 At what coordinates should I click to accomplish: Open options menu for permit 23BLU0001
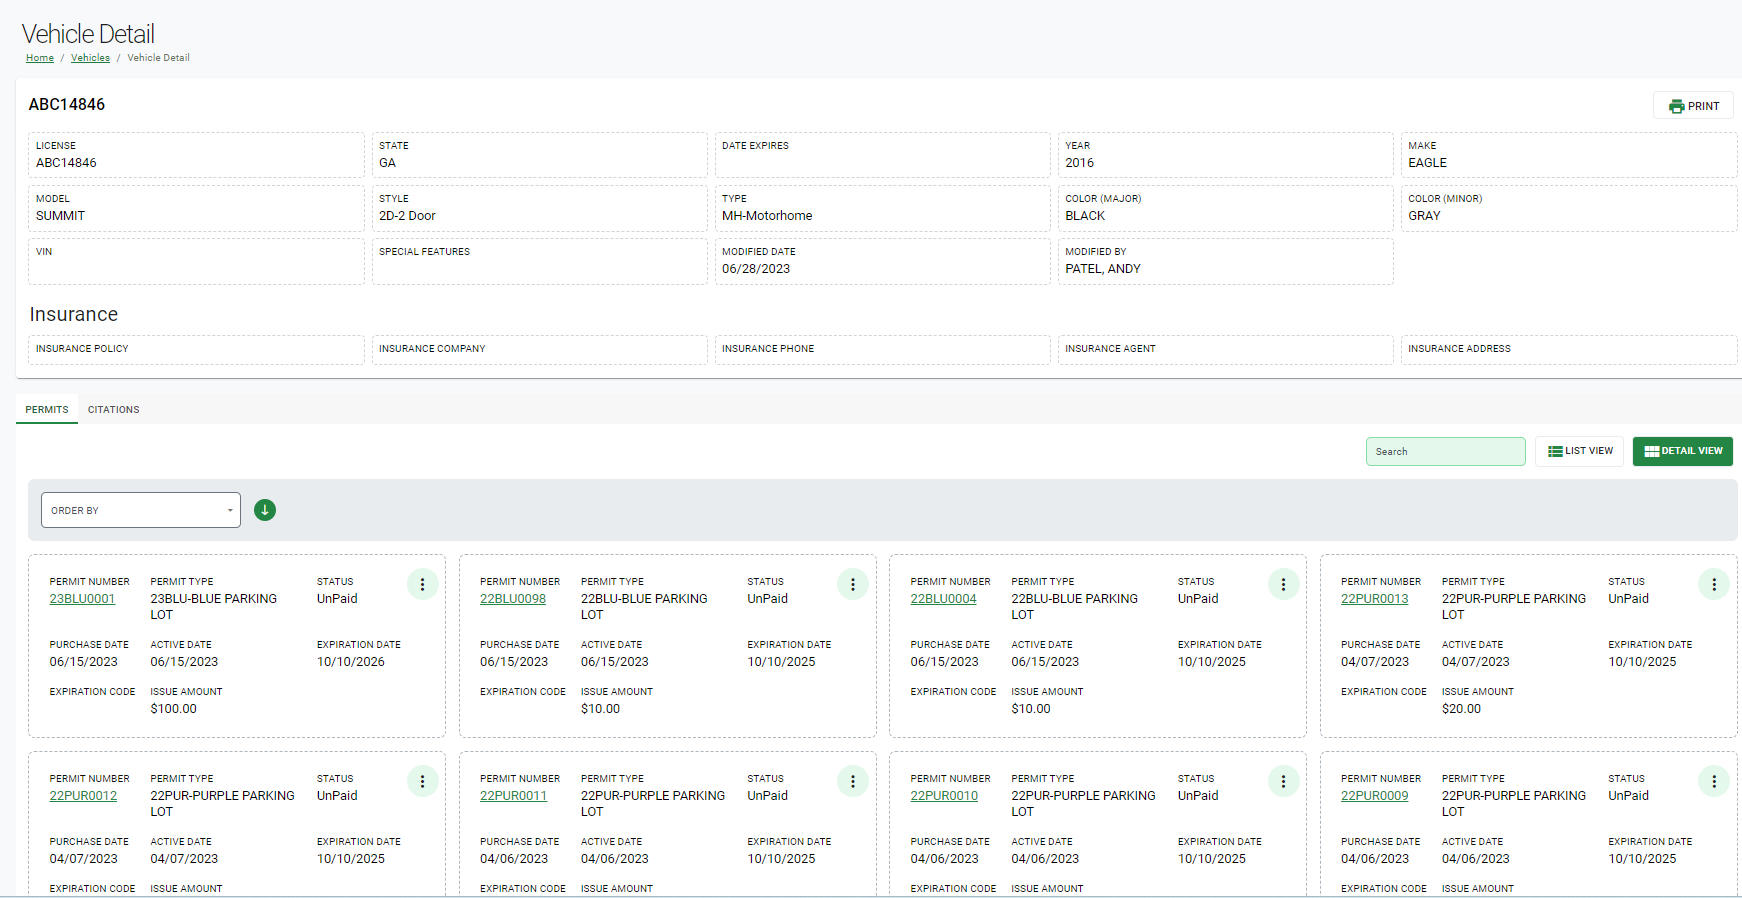pyautogui.click(x=422, y=584)
